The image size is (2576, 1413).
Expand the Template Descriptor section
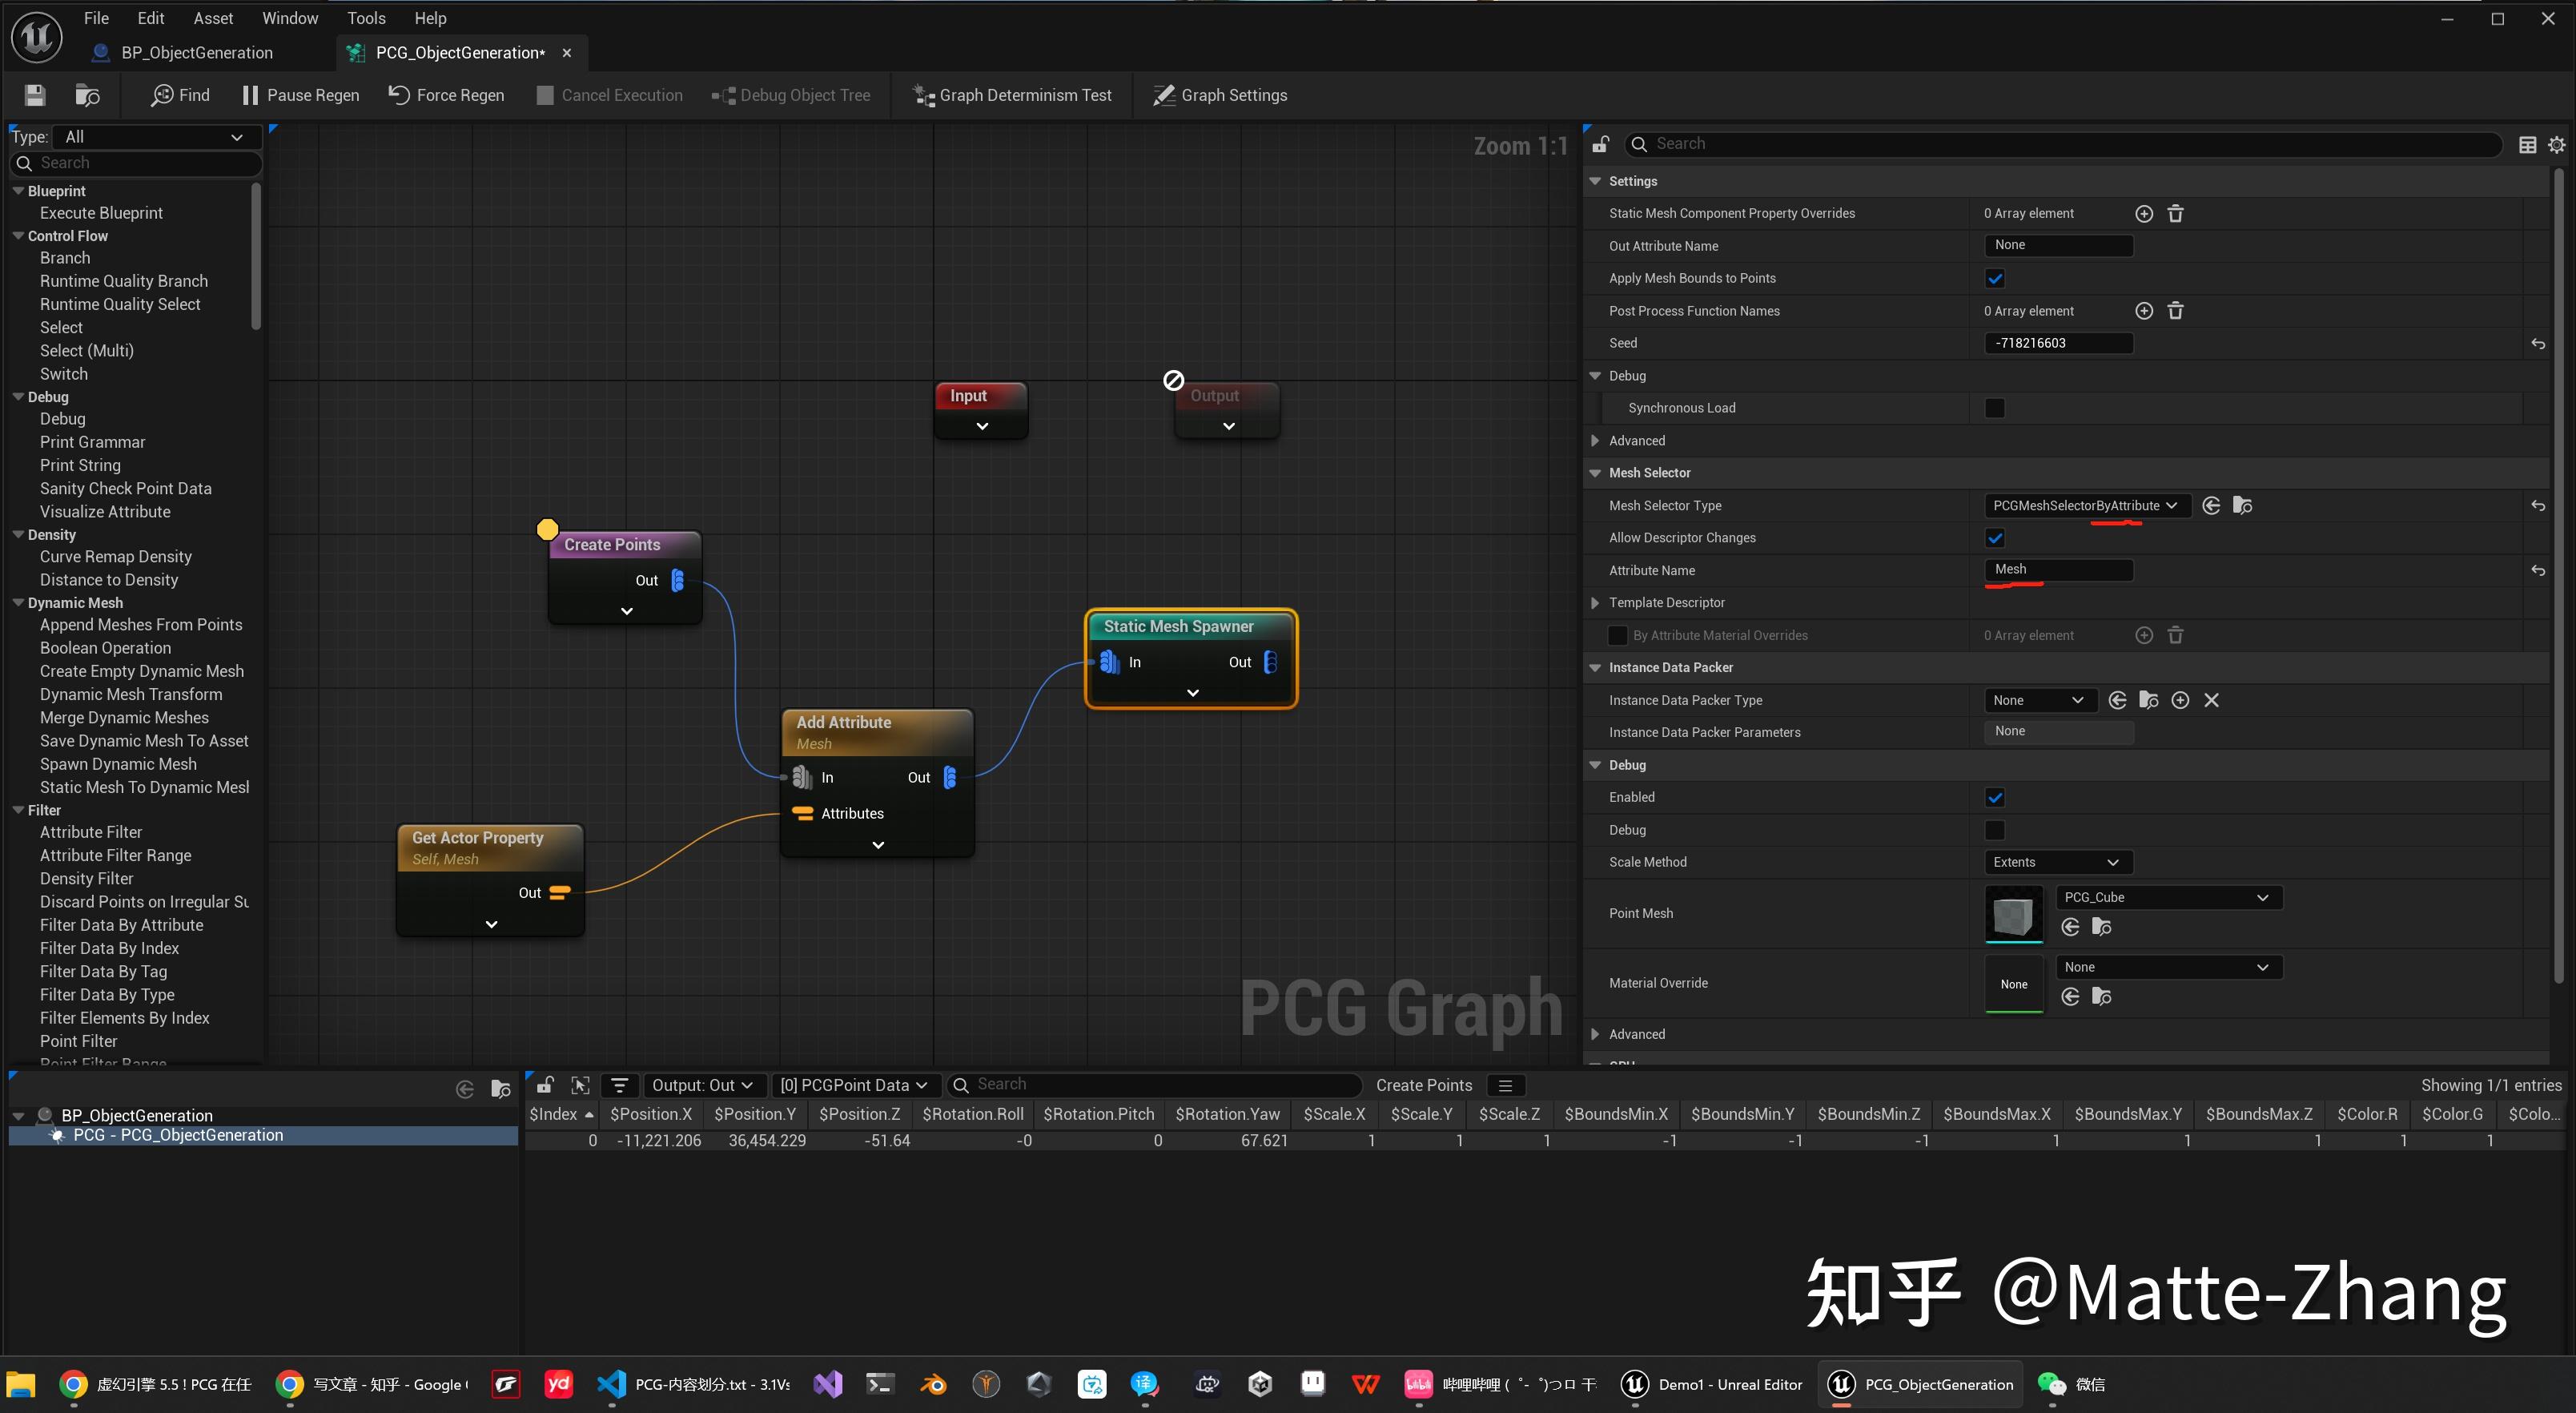(1596, 602)
